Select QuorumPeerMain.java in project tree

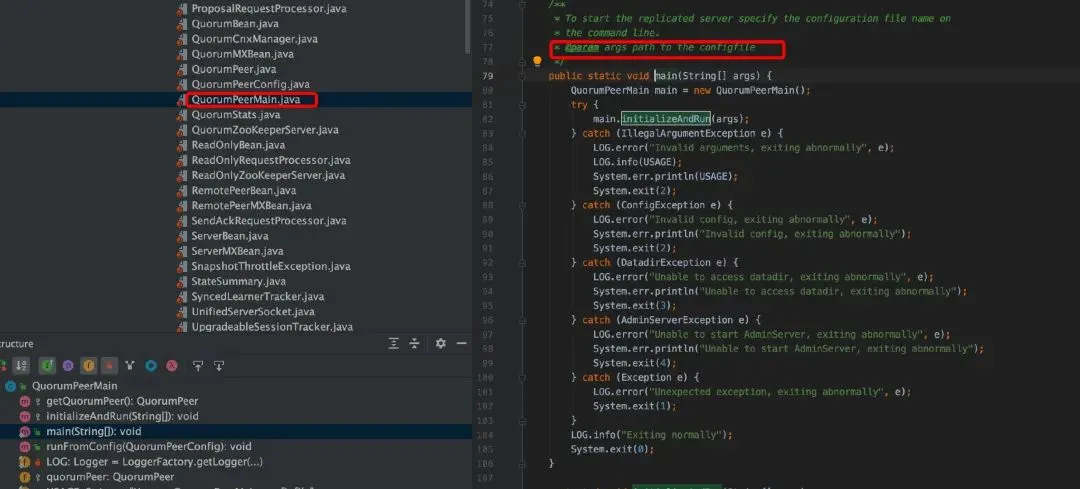(246, 100)
